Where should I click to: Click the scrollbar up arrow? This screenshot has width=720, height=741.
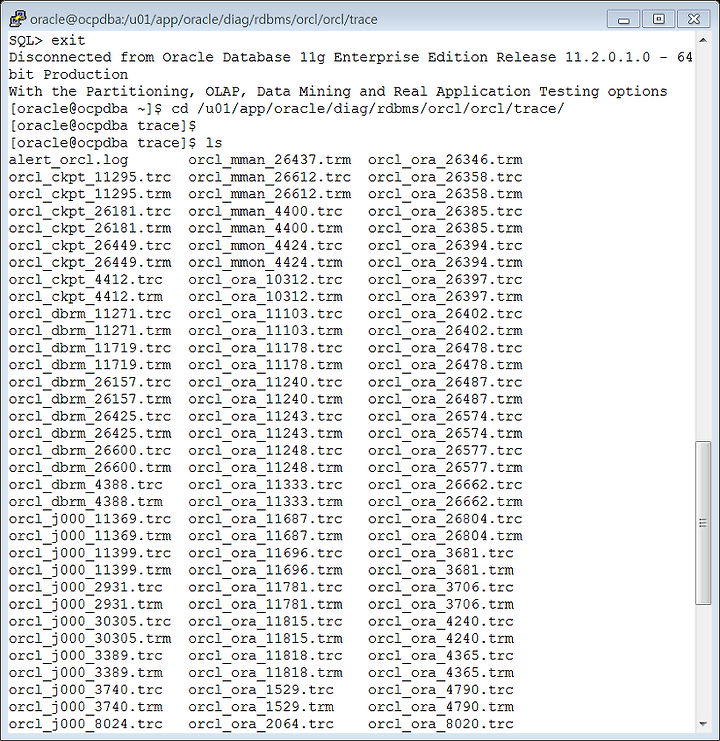(703, 41)
